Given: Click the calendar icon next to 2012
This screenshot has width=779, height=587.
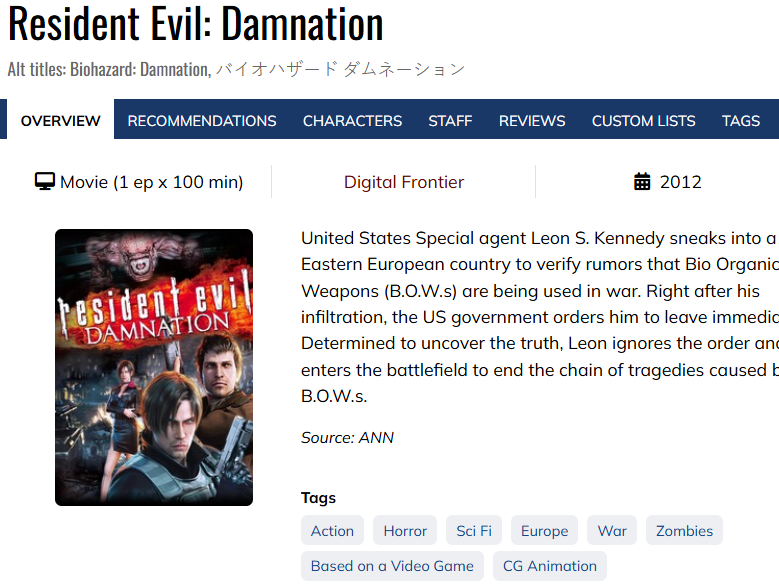Looking at the screenshot, I should tap(642, 181).
